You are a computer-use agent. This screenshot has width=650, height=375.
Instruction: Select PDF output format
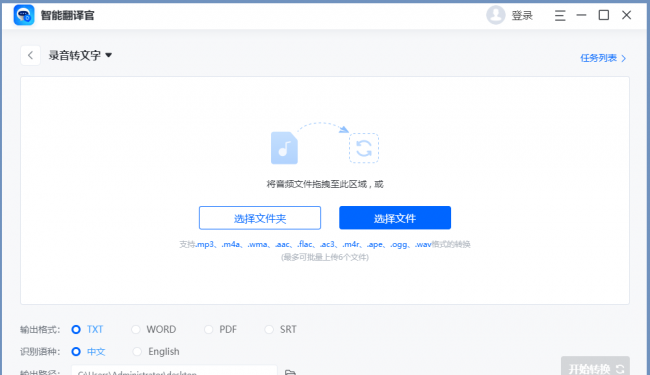click(x=221, y=329)
